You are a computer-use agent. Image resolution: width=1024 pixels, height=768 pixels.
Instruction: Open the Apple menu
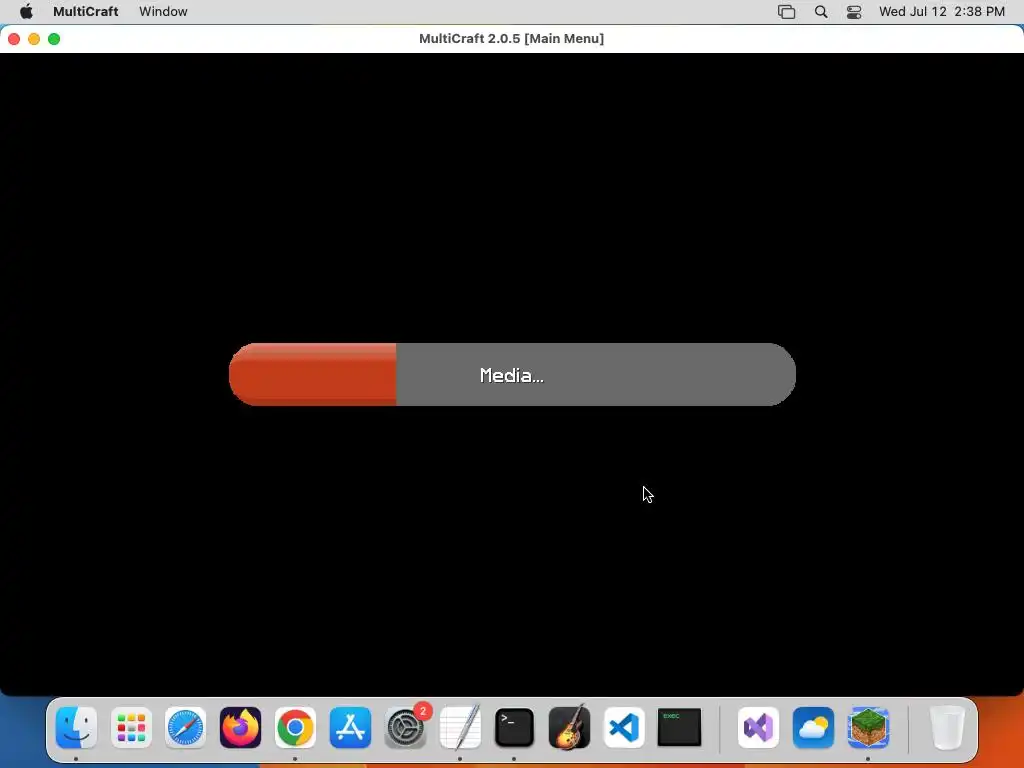tap(26, 12)
